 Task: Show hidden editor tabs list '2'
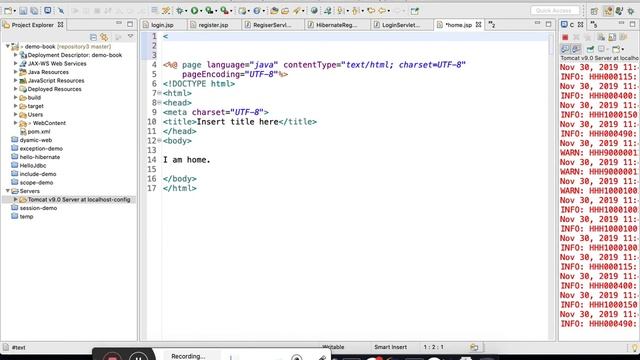(492, 25)
